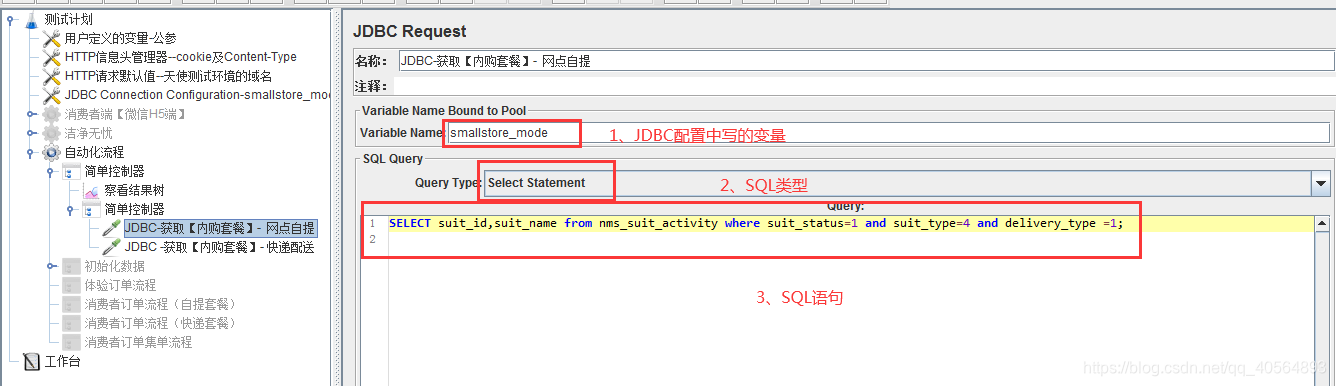This screenshot has width=1336, height=386.
Task: Click the 用户定义的变量-公参 config icon
Action: click(x=52, y=38)
